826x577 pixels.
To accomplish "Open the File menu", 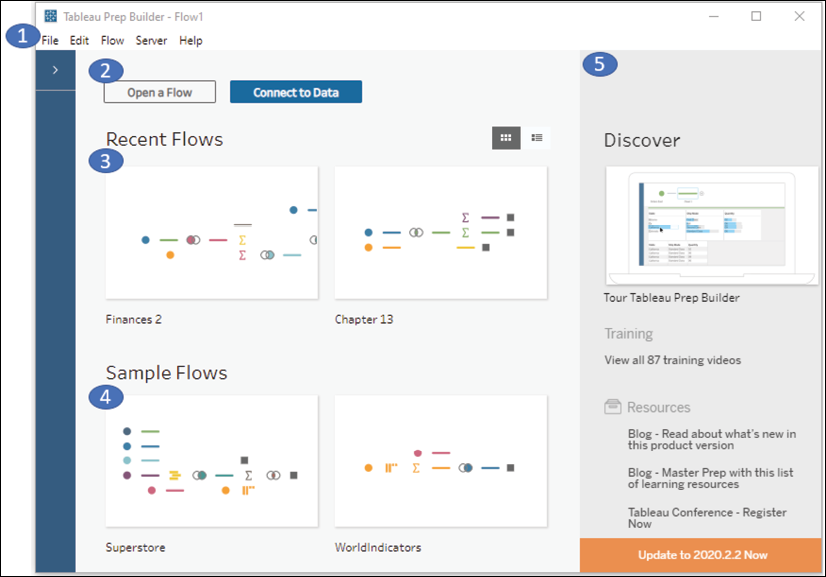I will (50, 41).
